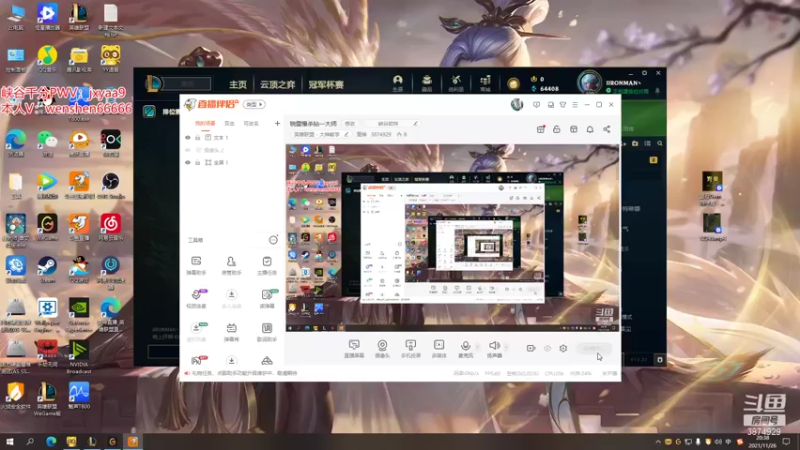
Task: Click Windows Start button
Action: tap(10, 442)
